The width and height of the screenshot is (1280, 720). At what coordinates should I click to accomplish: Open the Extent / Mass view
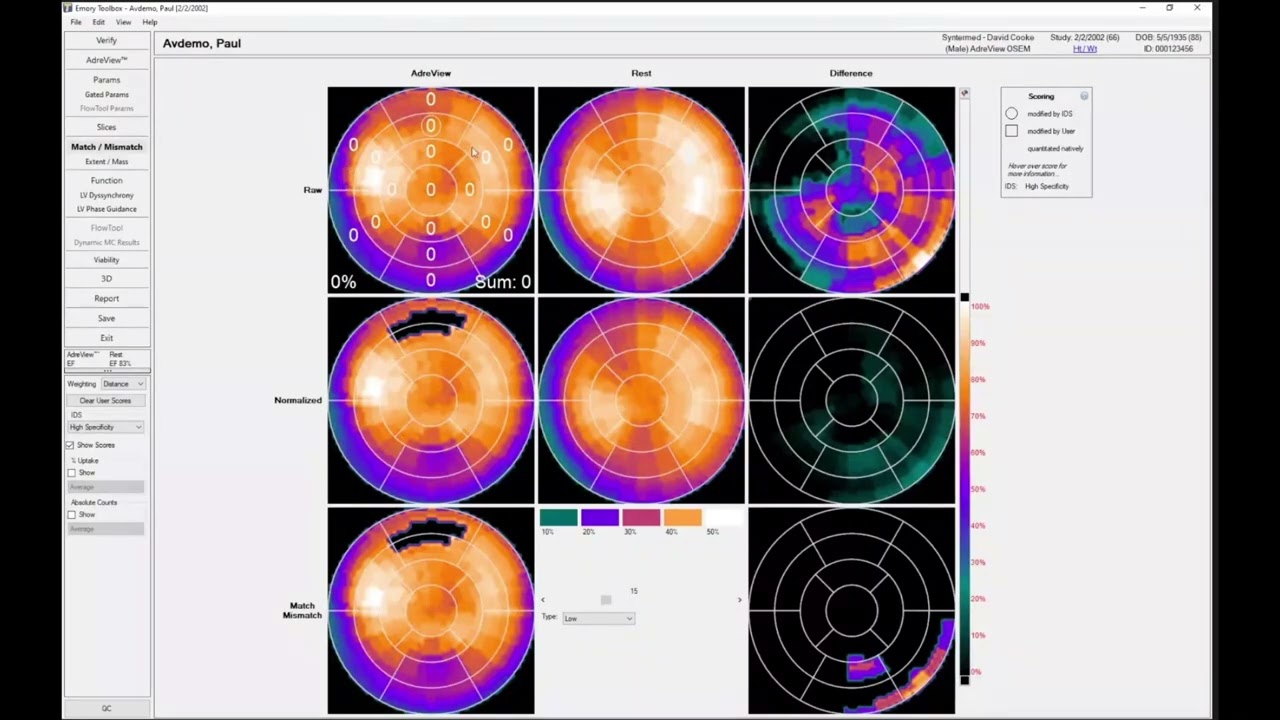[x=107, y=162]
